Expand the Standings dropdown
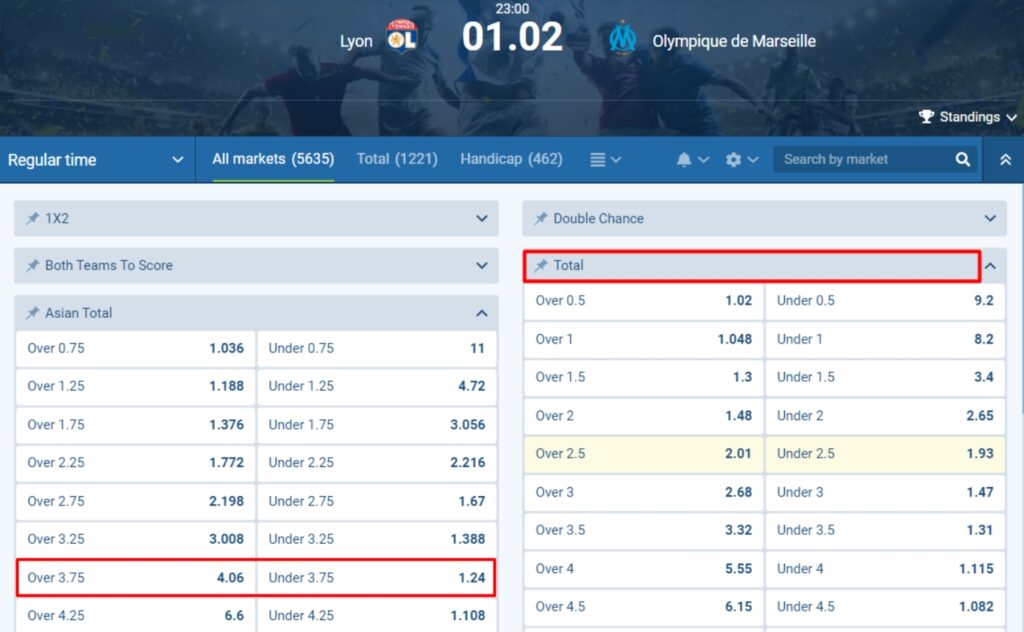 [x=967, y=117]
